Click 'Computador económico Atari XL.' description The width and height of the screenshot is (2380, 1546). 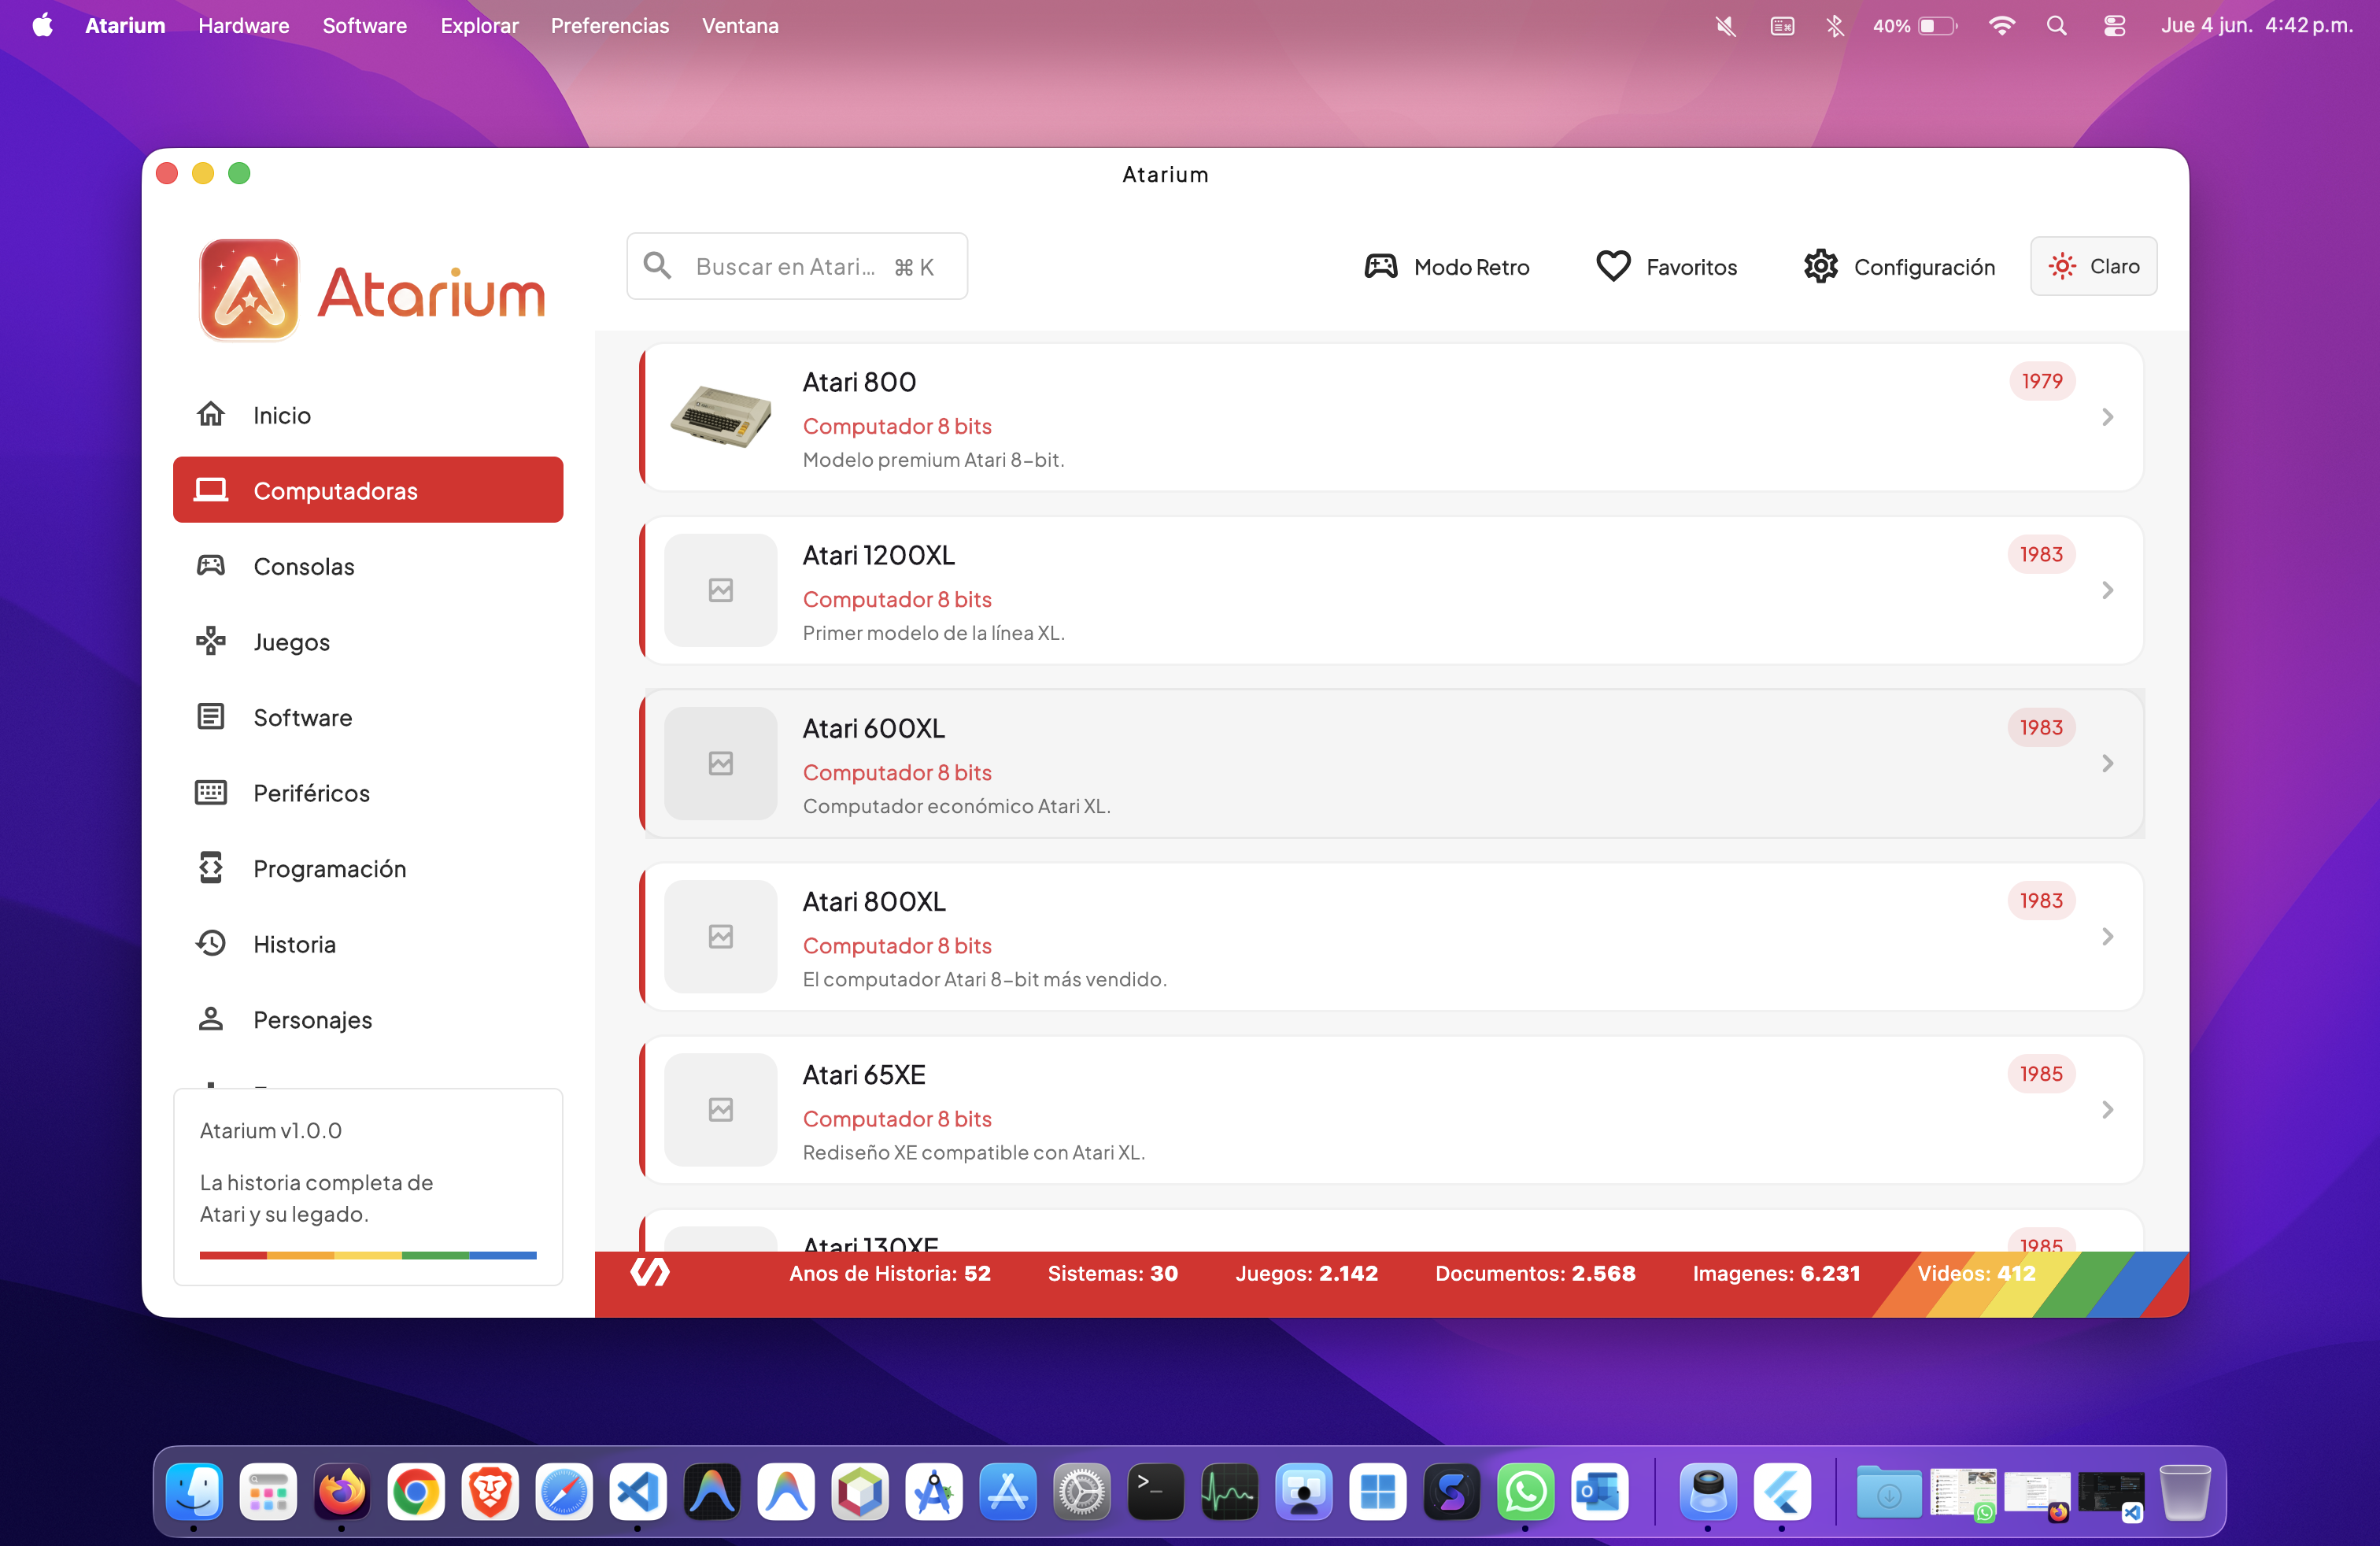point(956,806)
